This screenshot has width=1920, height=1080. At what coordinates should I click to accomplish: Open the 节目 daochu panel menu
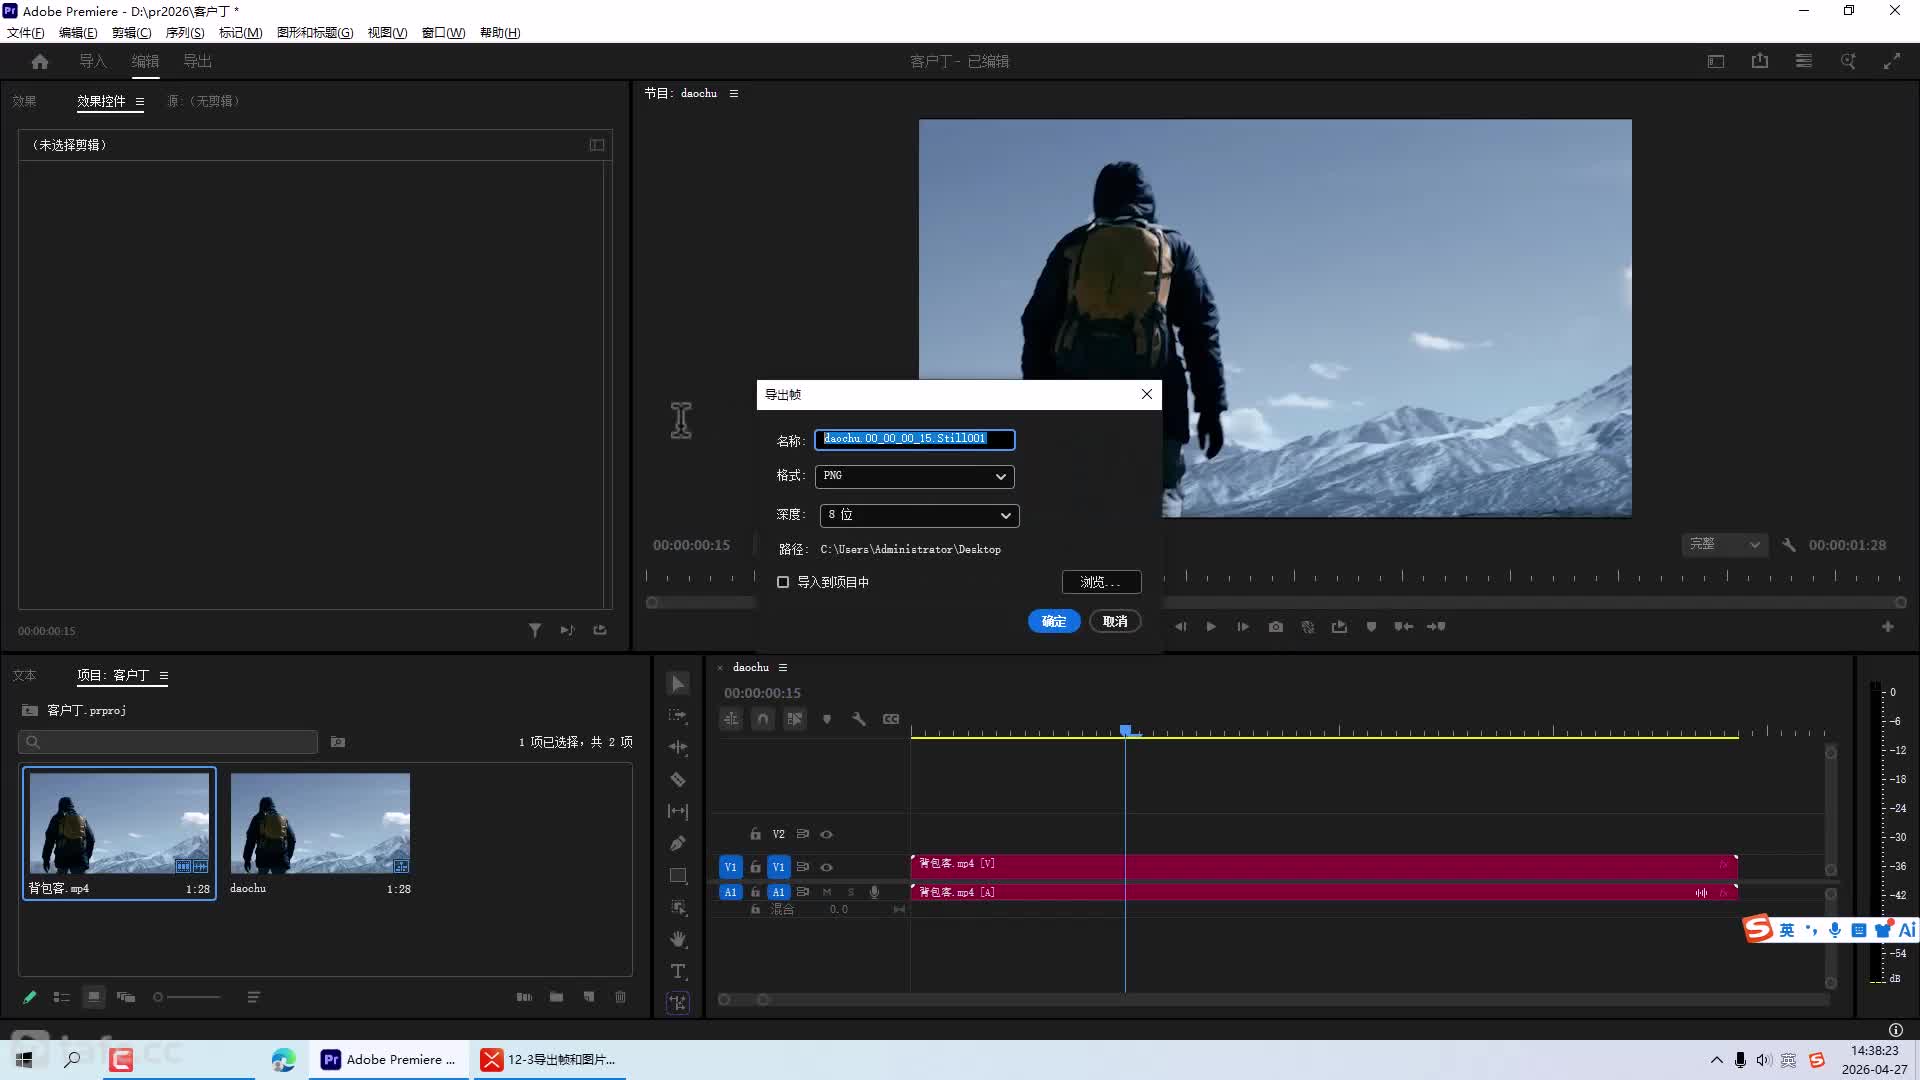click(x=734, y=93)
